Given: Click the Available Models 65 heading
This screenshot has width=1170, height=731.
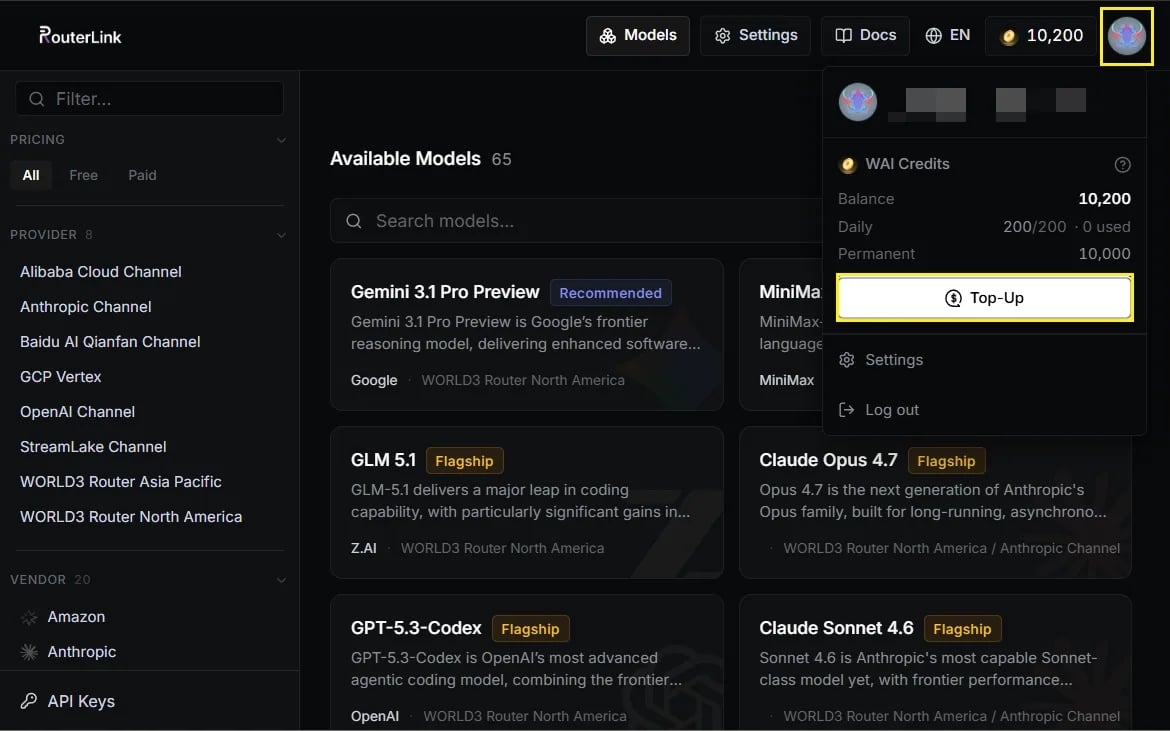Looking at the screenshot, I should (421, 158).
